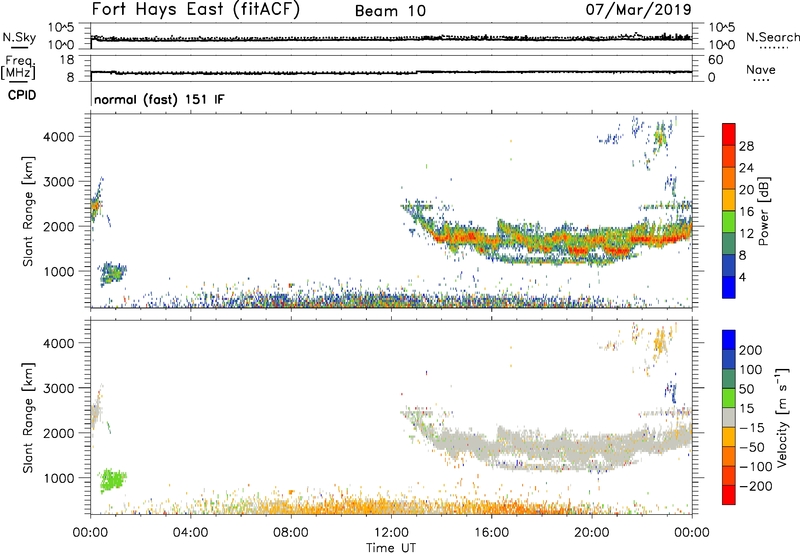
Task: Click the '200' value on the Velocity scale
Action: pyautogui.click(x=750, y=350)
